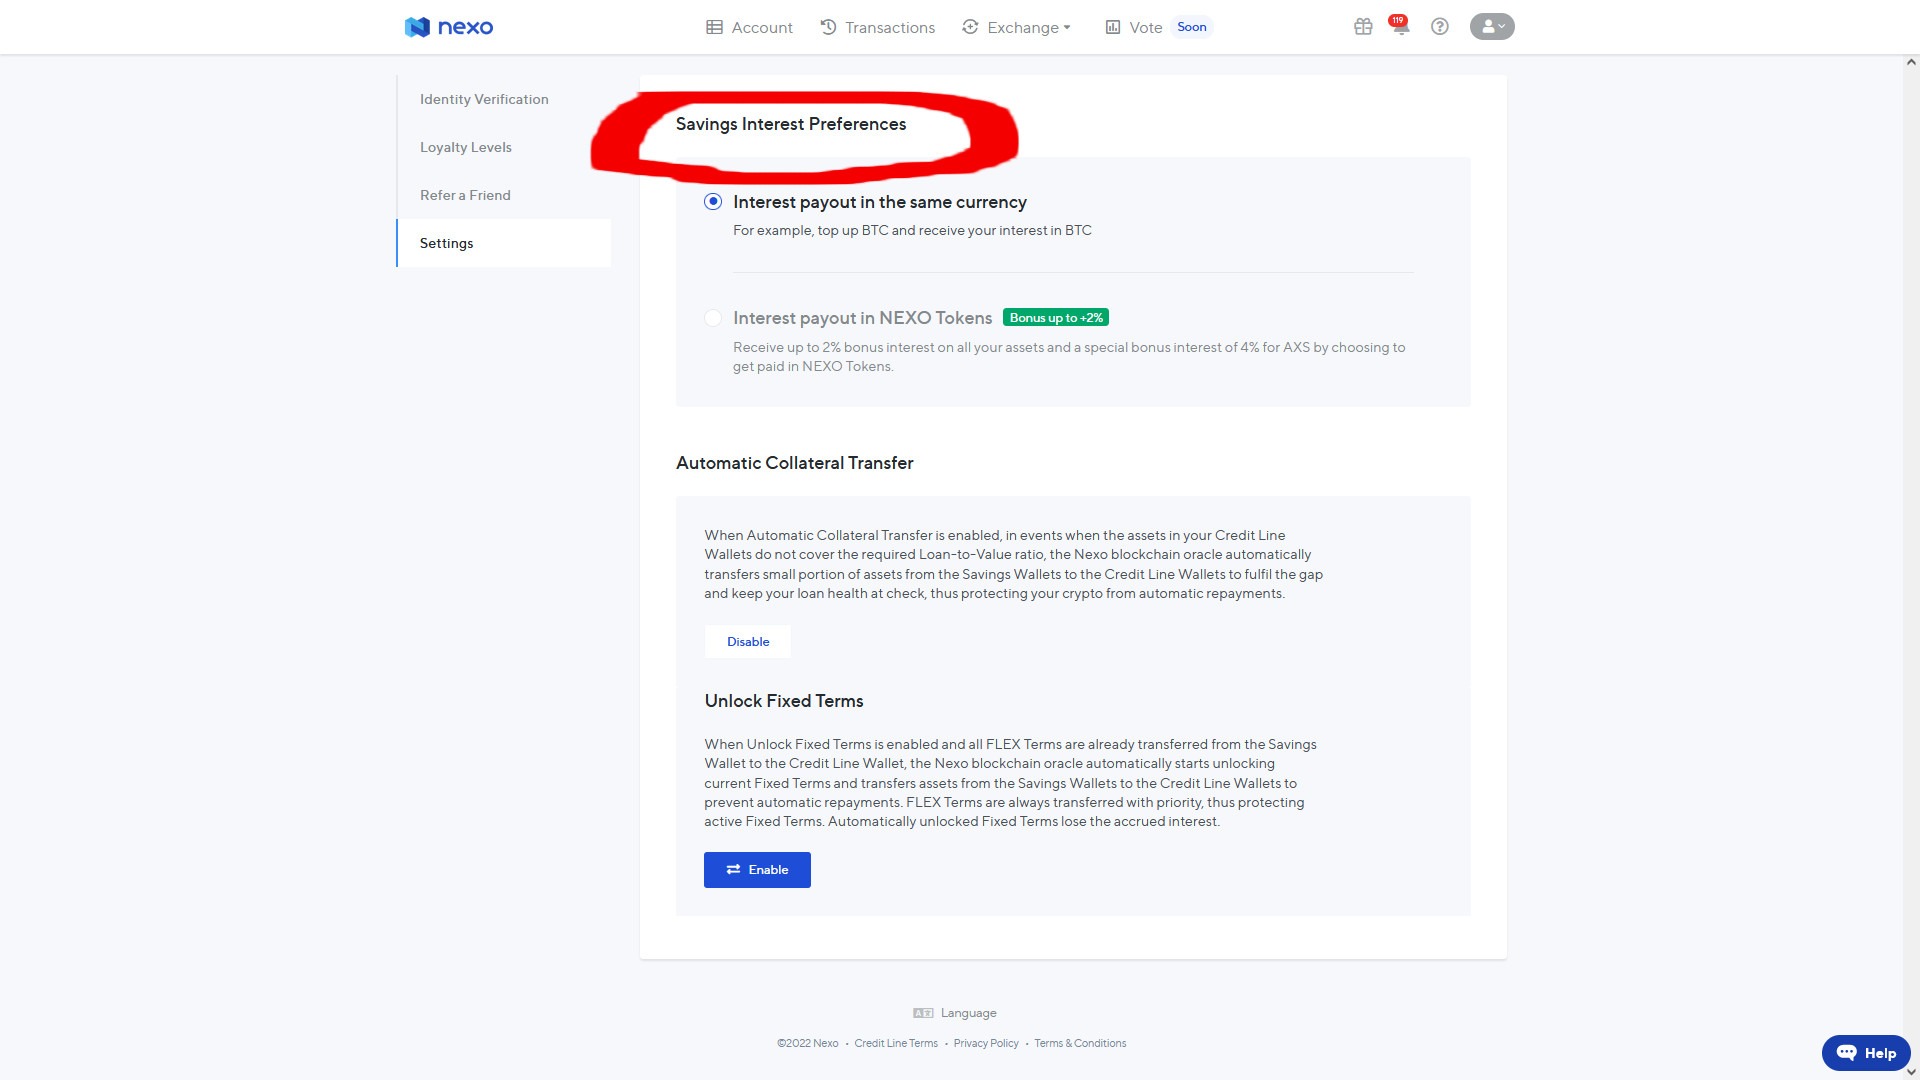Screen dimensions: 1920x1080
Task: Disable Automatic Collateral Transfer
Action: 748,642
